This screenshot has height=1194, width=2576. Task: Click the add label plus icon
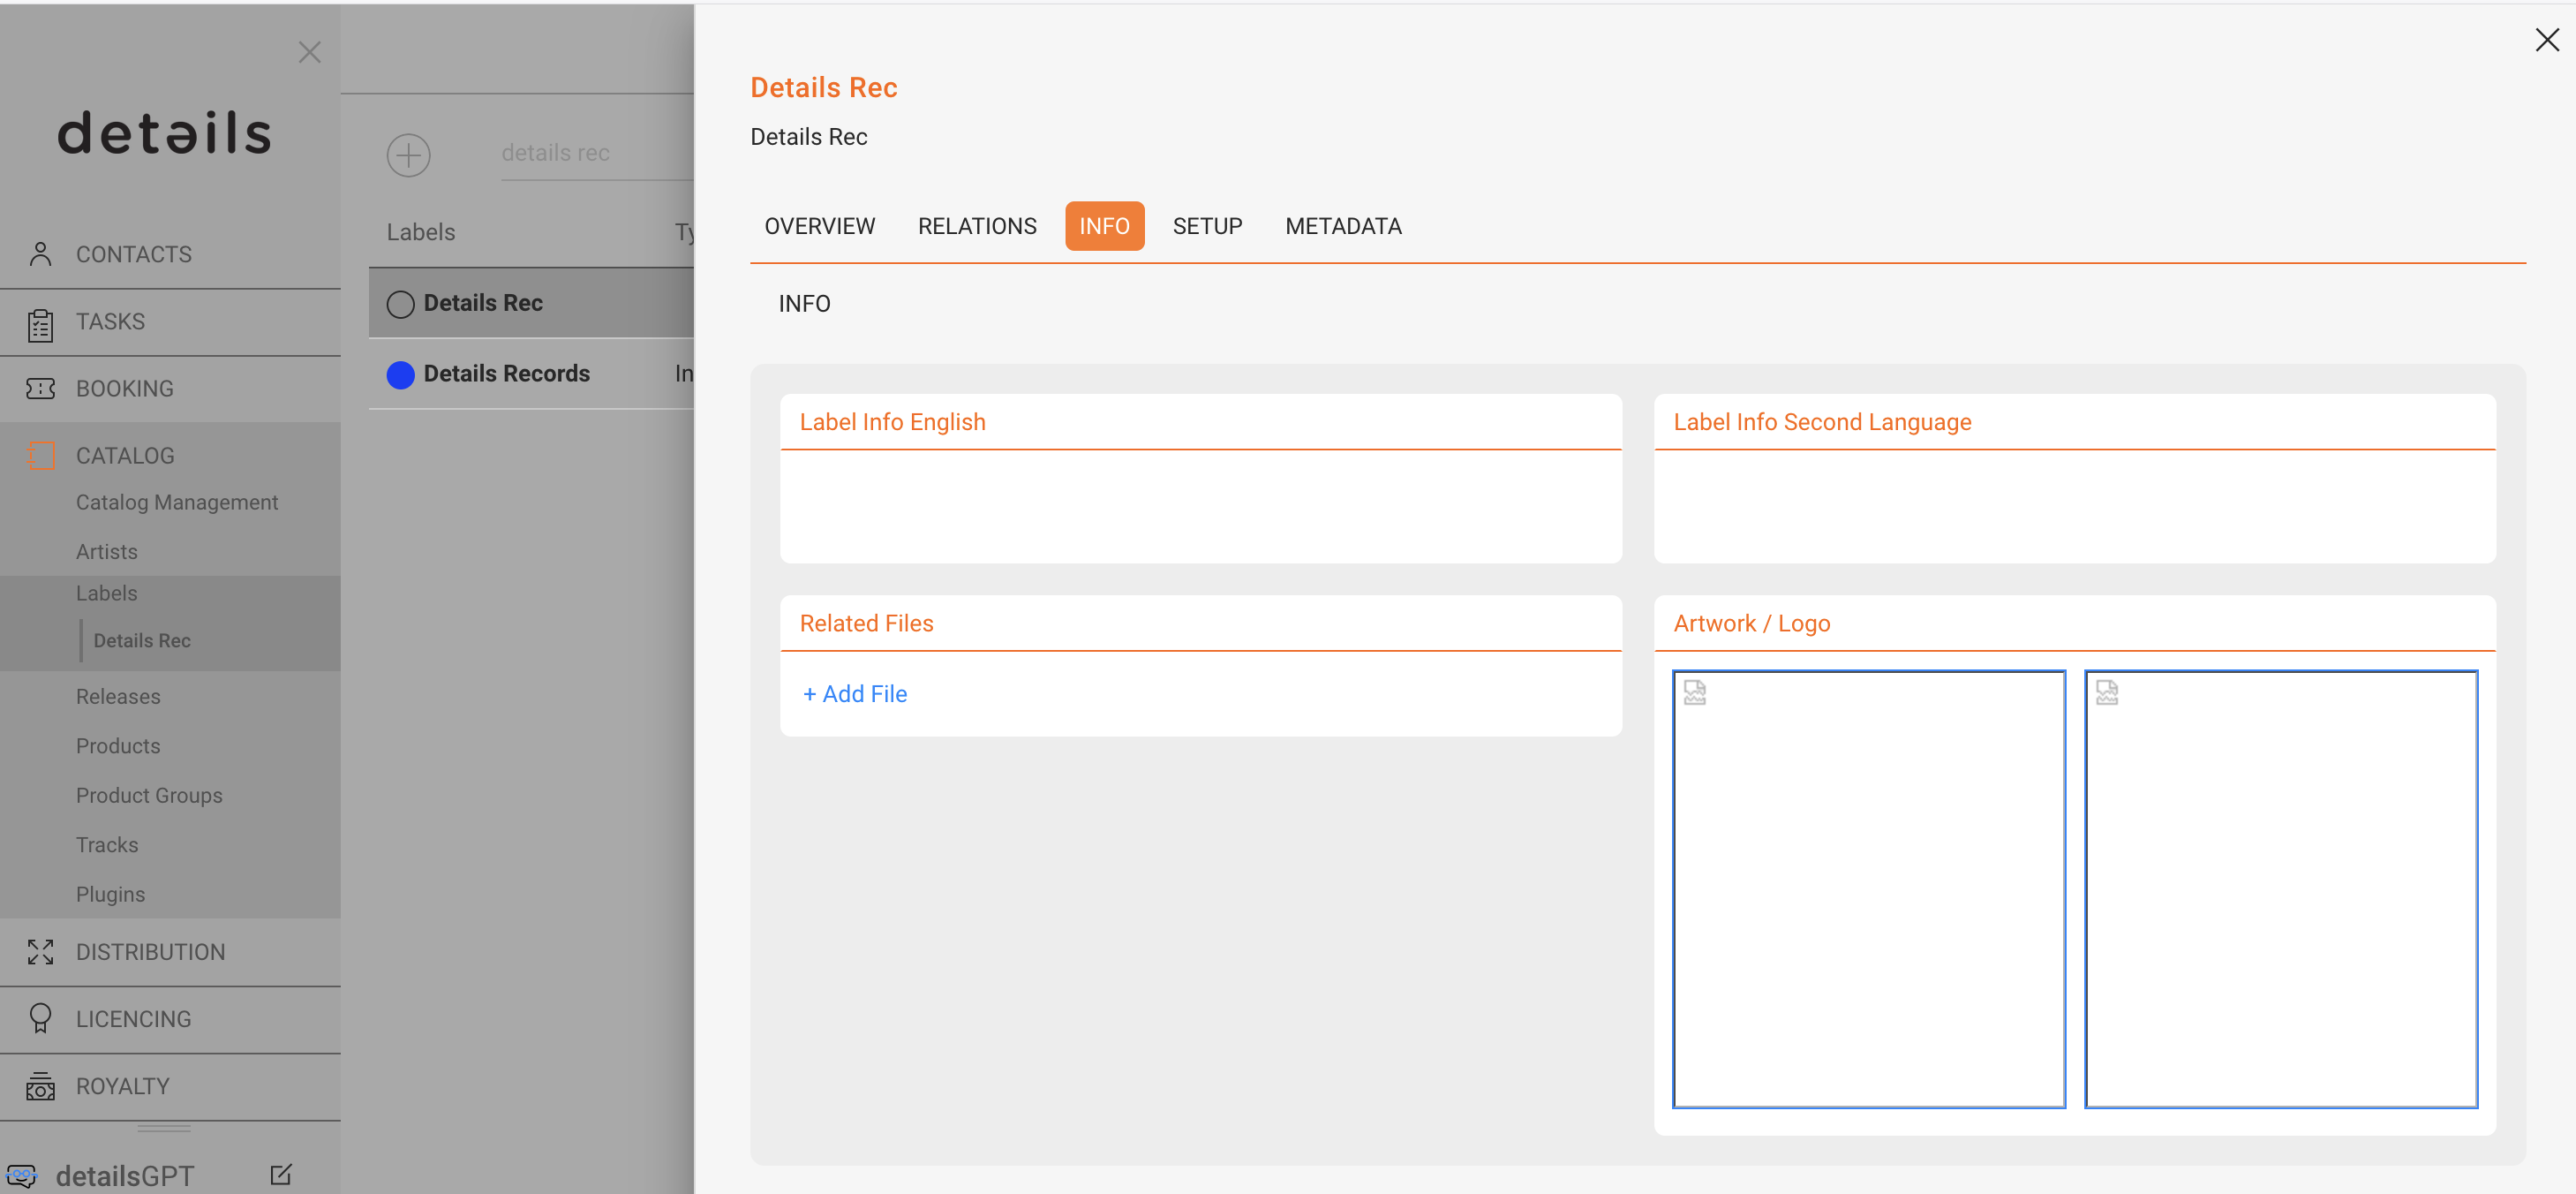[408, 155]
